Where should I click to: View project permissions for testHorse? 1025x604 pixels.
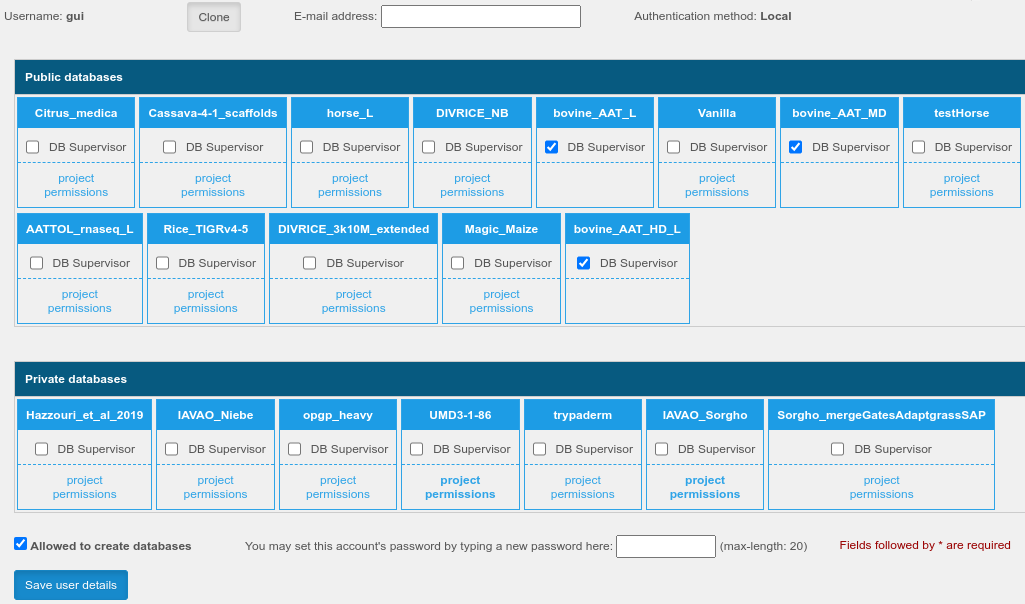pos(961,185)
